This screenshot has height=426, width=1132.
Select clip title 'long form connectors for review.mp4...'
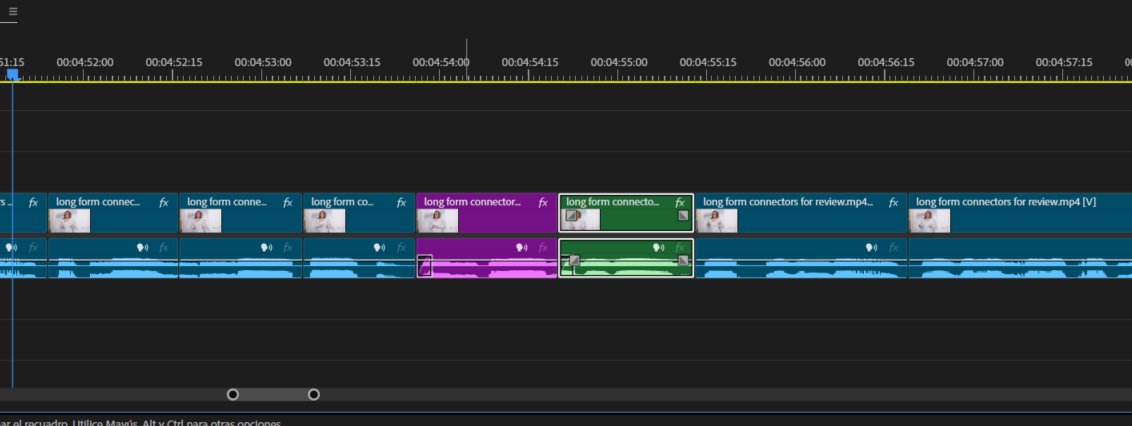tap(788, 202)
